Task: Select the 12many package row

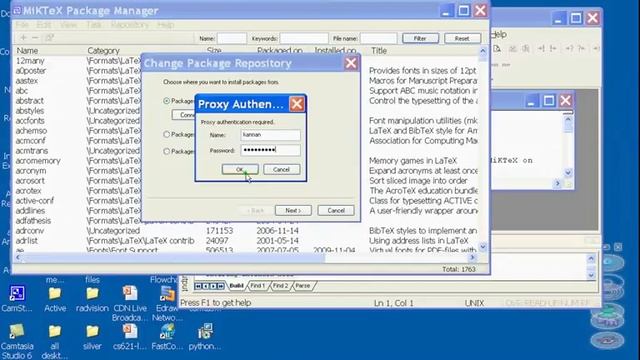Action: coord(30,61)
